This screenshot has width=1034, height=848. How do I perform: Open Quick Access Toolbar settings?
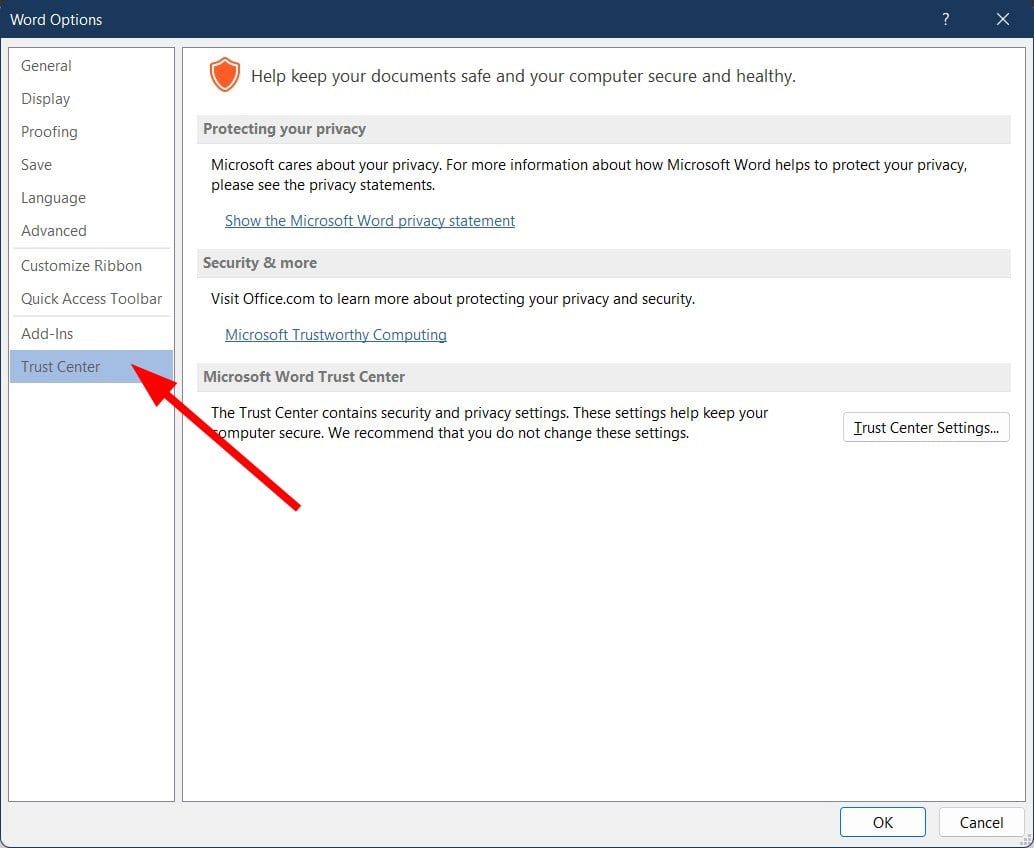(92, 299)
